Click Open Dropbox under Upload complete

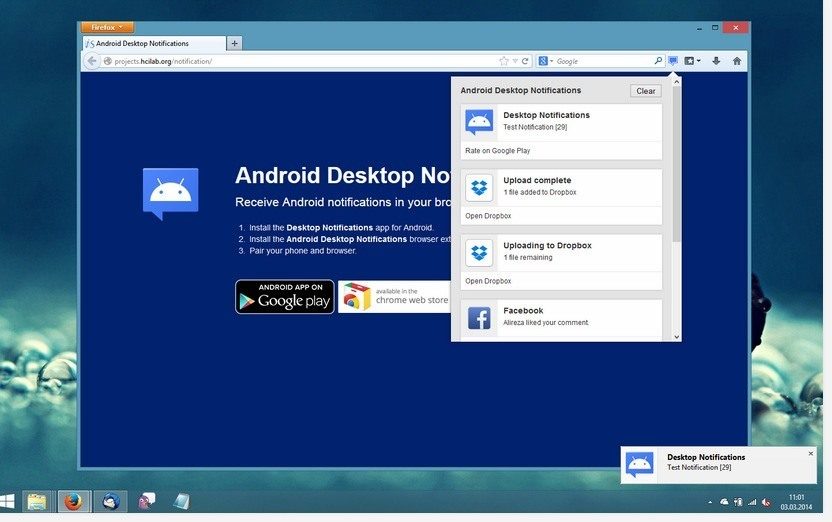(488, 216)
